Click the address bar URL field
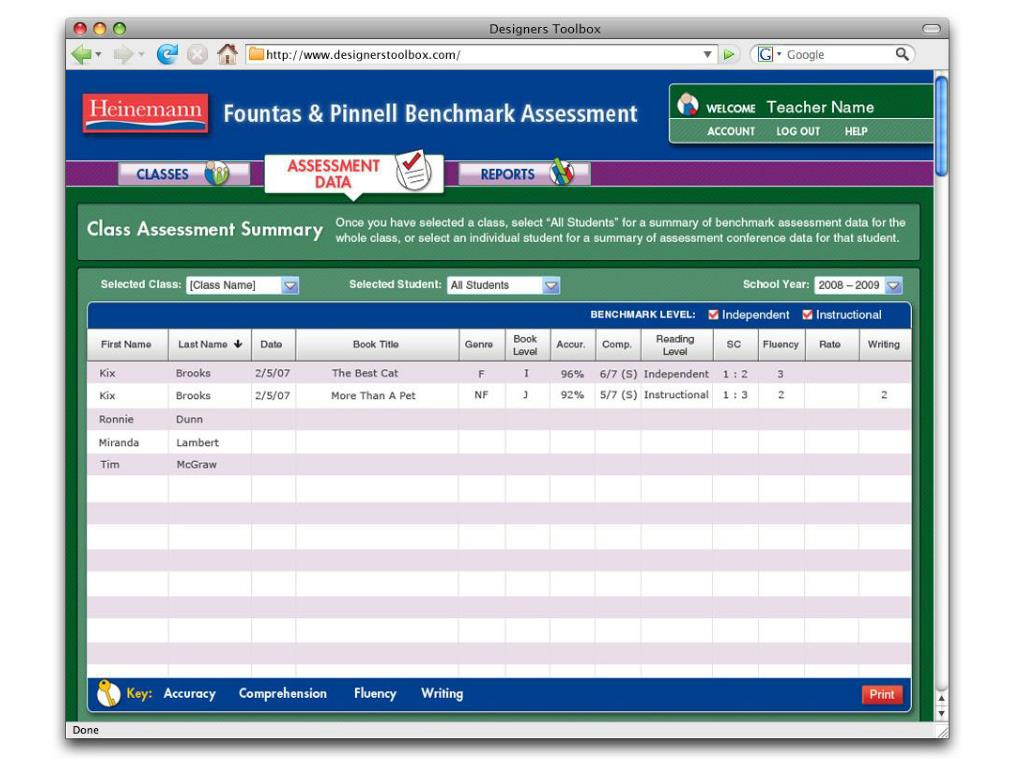The height and width of the screenshot is (768, 1024). [x=482, y=54]
